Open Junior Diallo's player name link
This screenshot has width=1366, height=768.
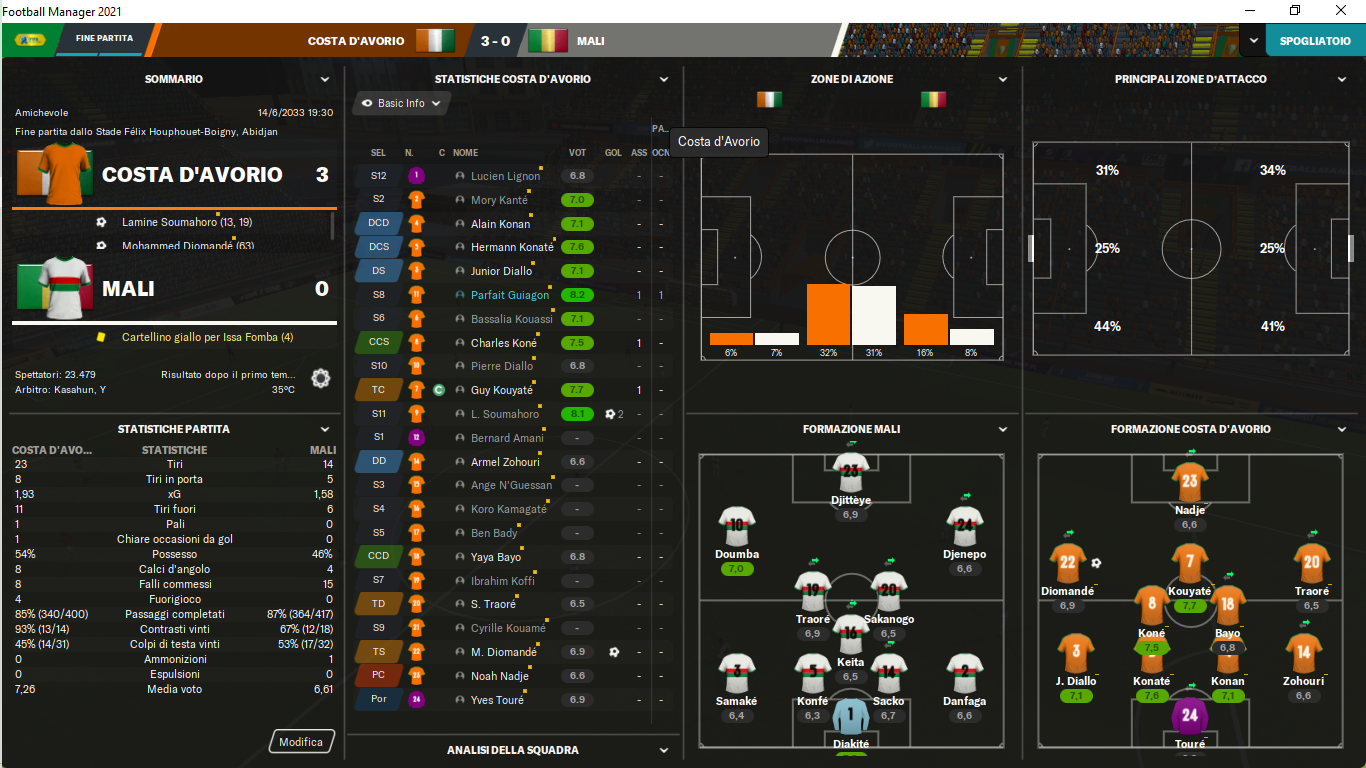coord(502,271)
